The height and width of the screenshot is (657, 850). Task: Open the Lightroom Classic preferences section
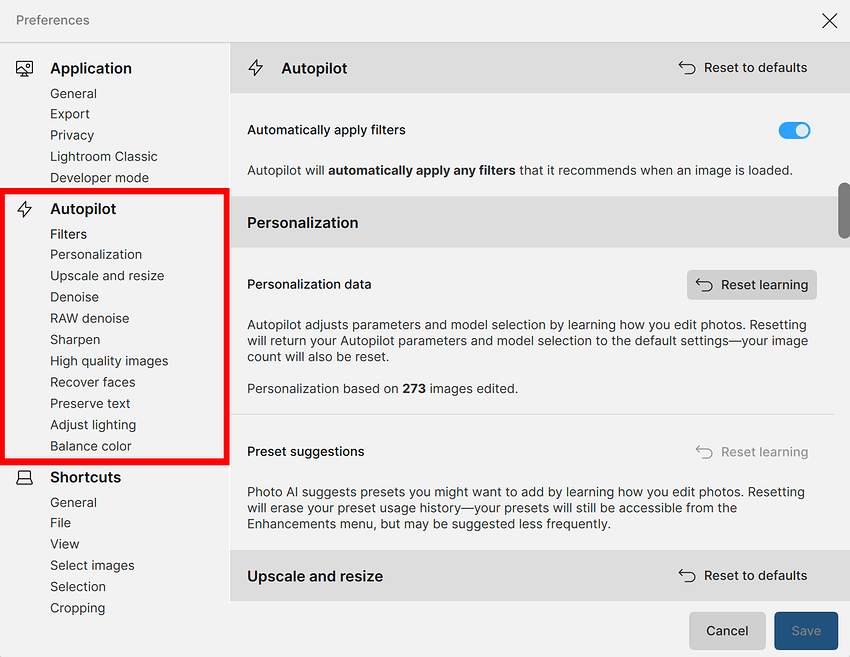(x=104, y=157)
